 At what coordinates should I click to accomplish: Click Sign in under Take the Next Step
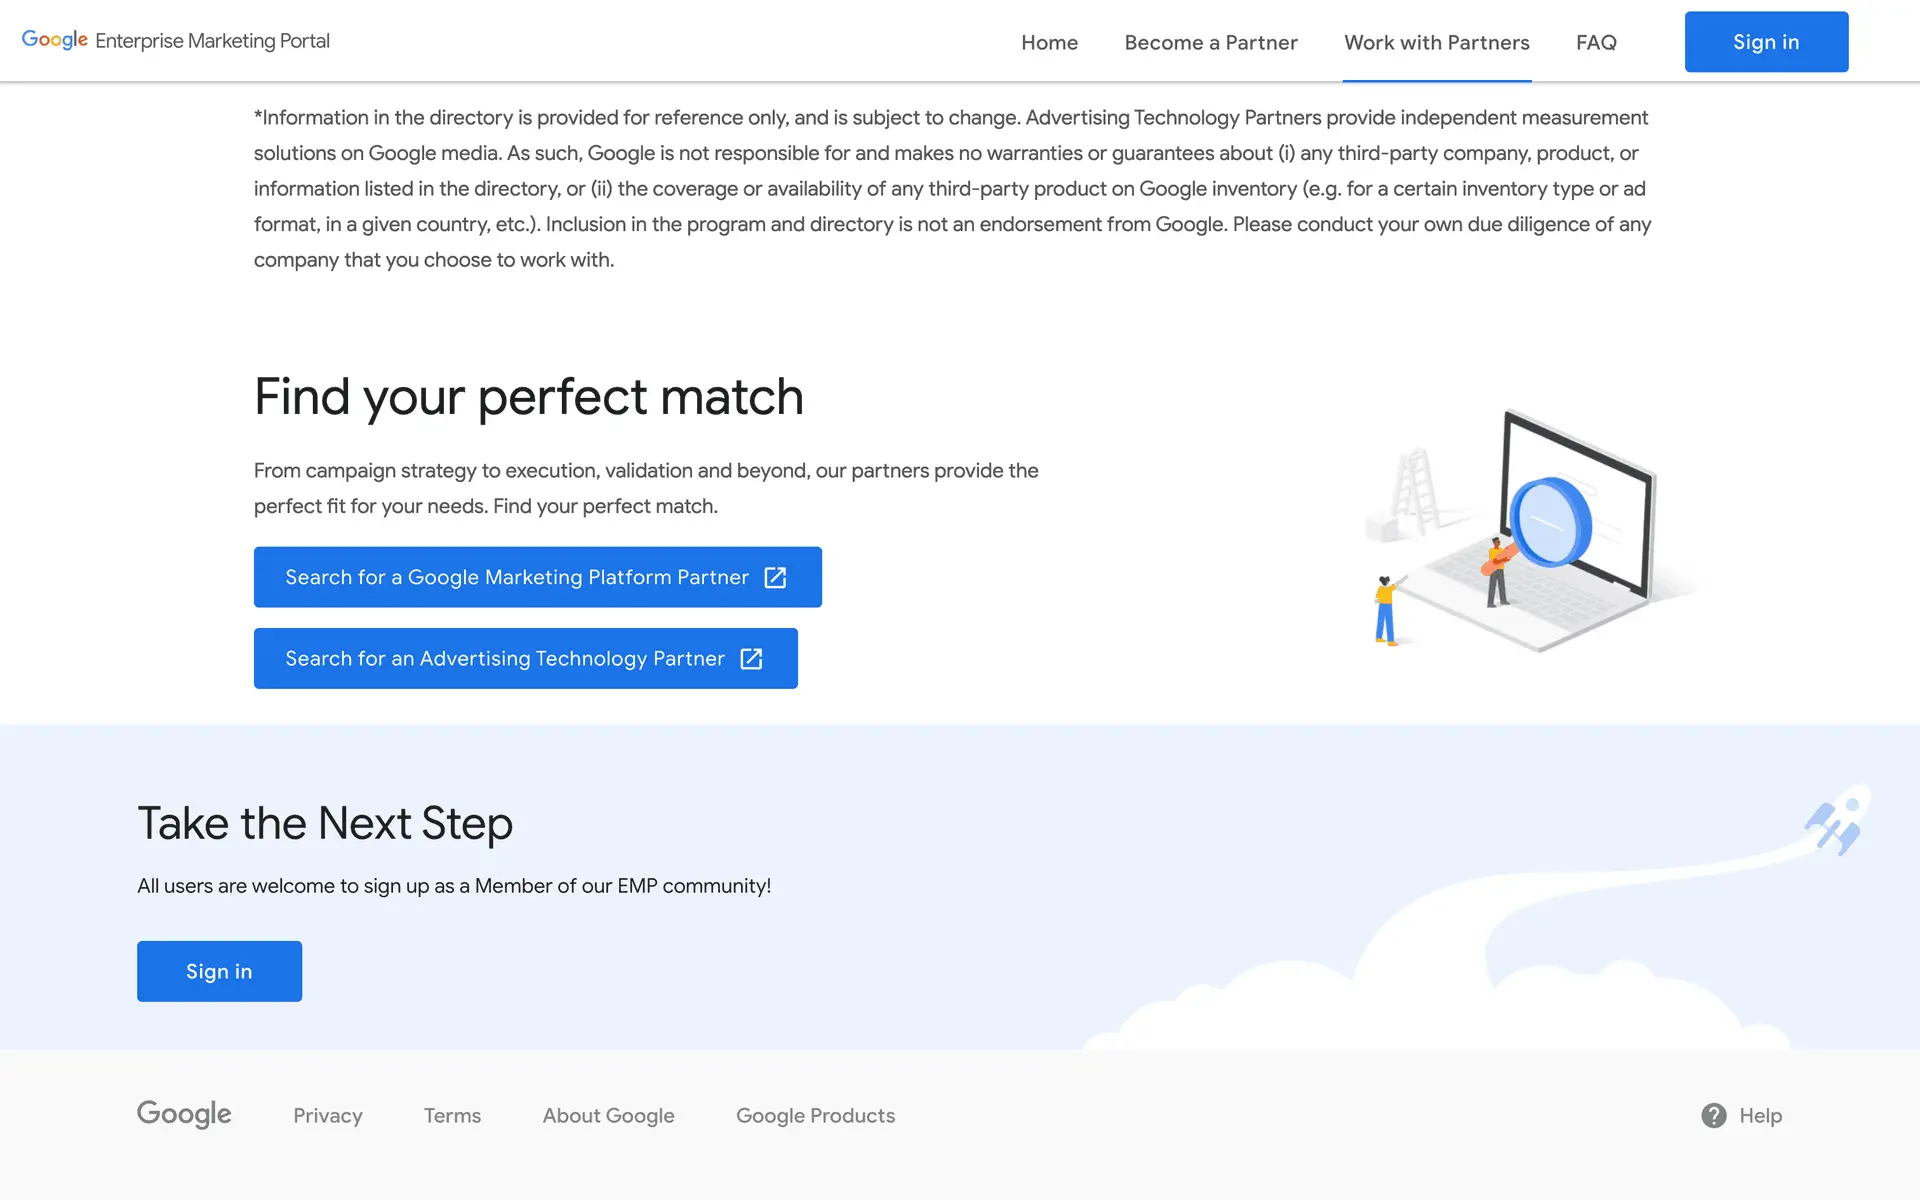coord(219,971)
